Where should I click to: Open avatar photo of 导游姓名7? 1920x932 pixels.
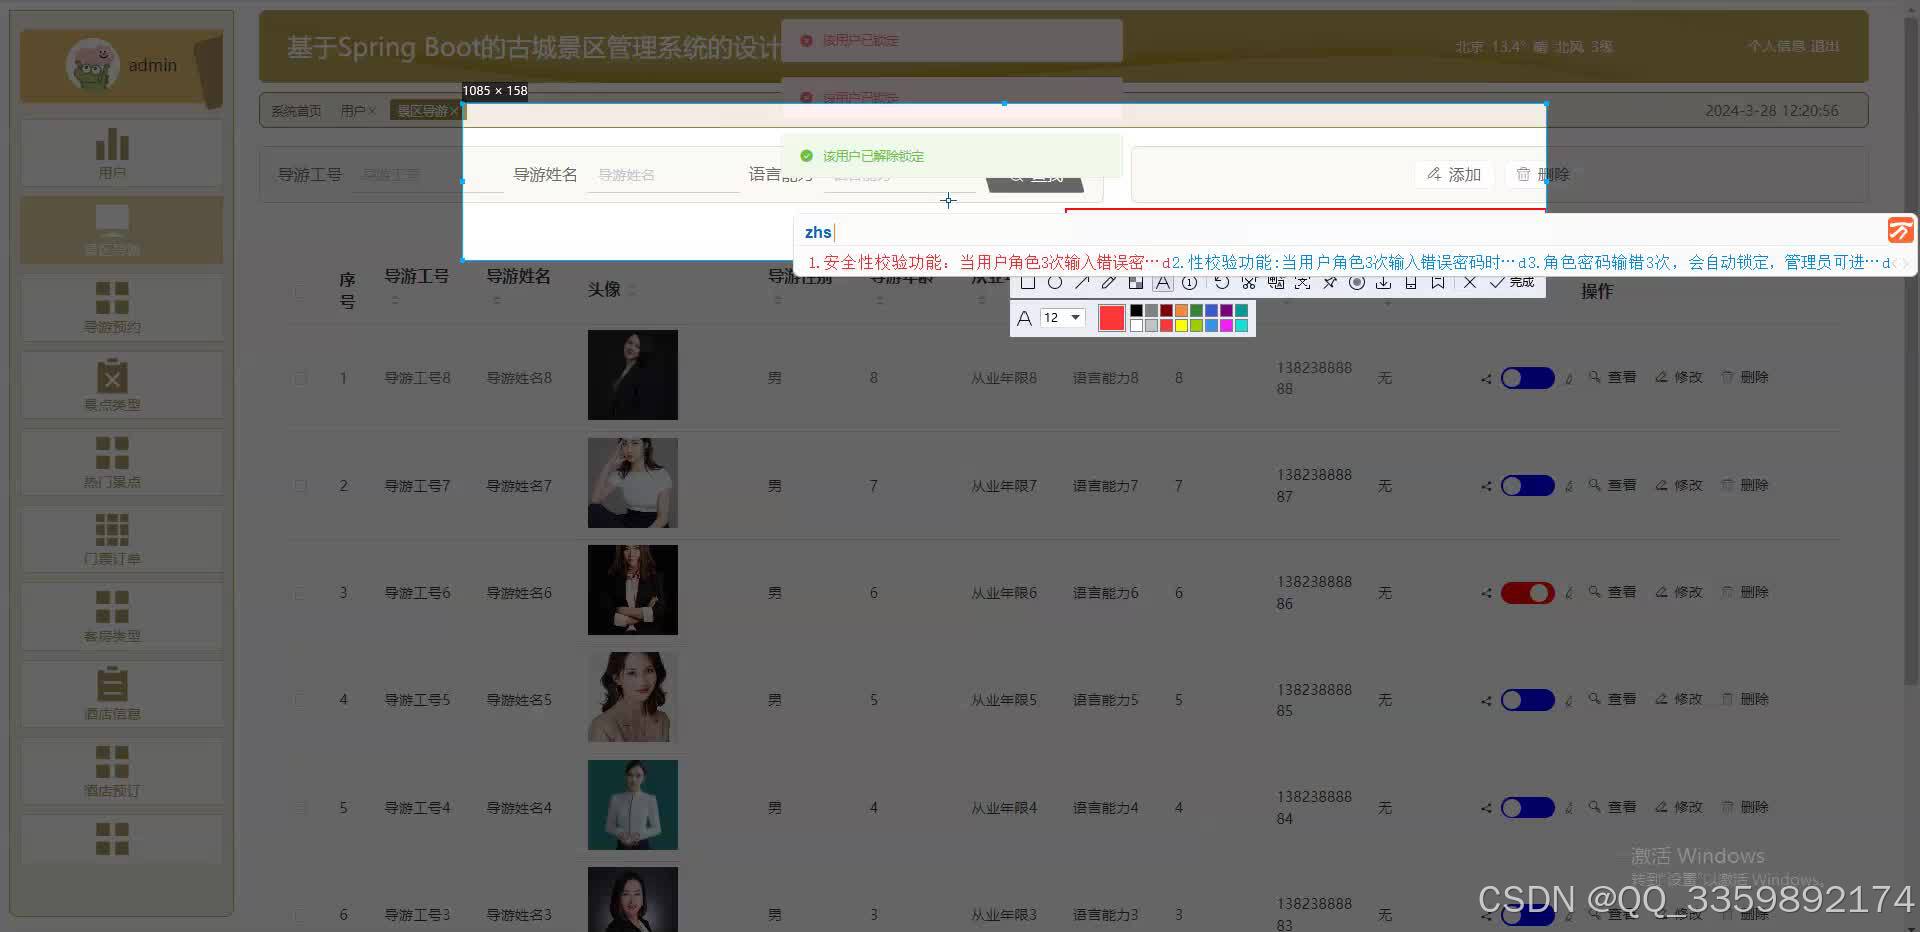tap(632, 483)
